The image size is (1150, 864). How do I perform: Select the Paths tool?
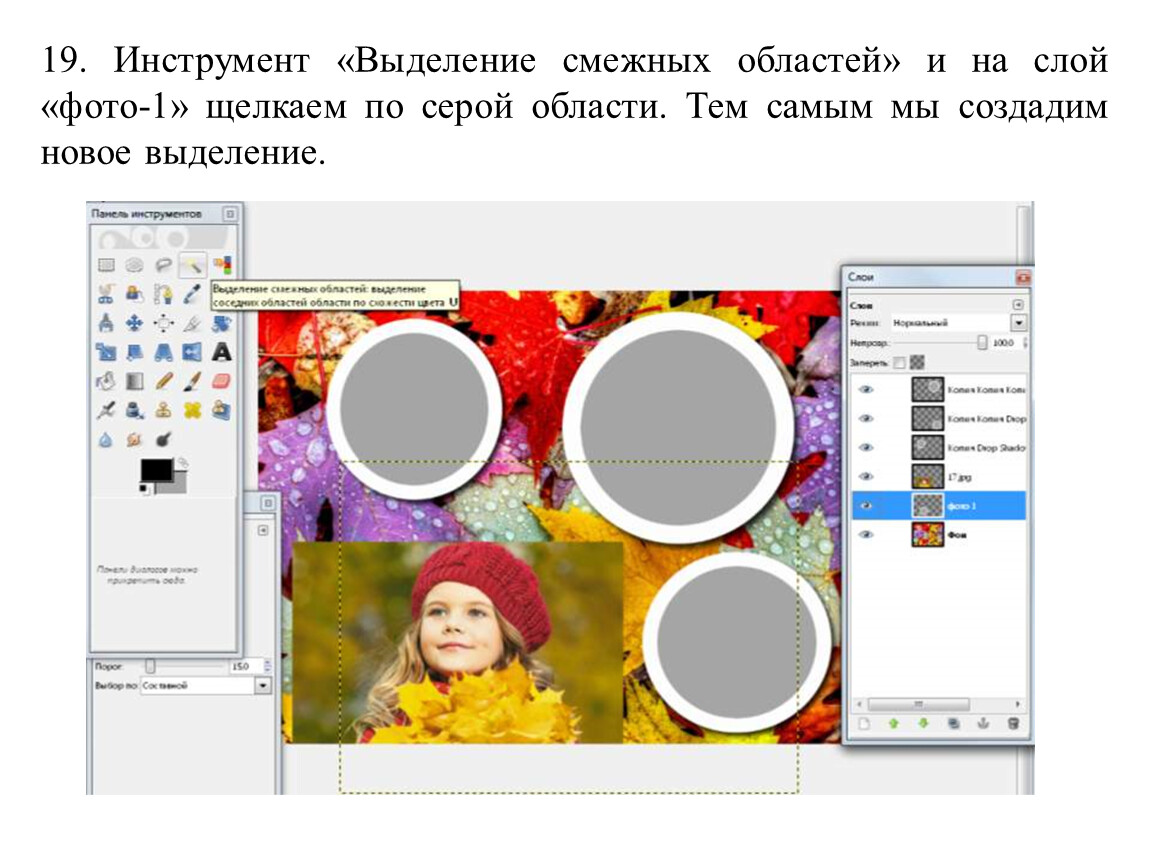tap(163, 294)
